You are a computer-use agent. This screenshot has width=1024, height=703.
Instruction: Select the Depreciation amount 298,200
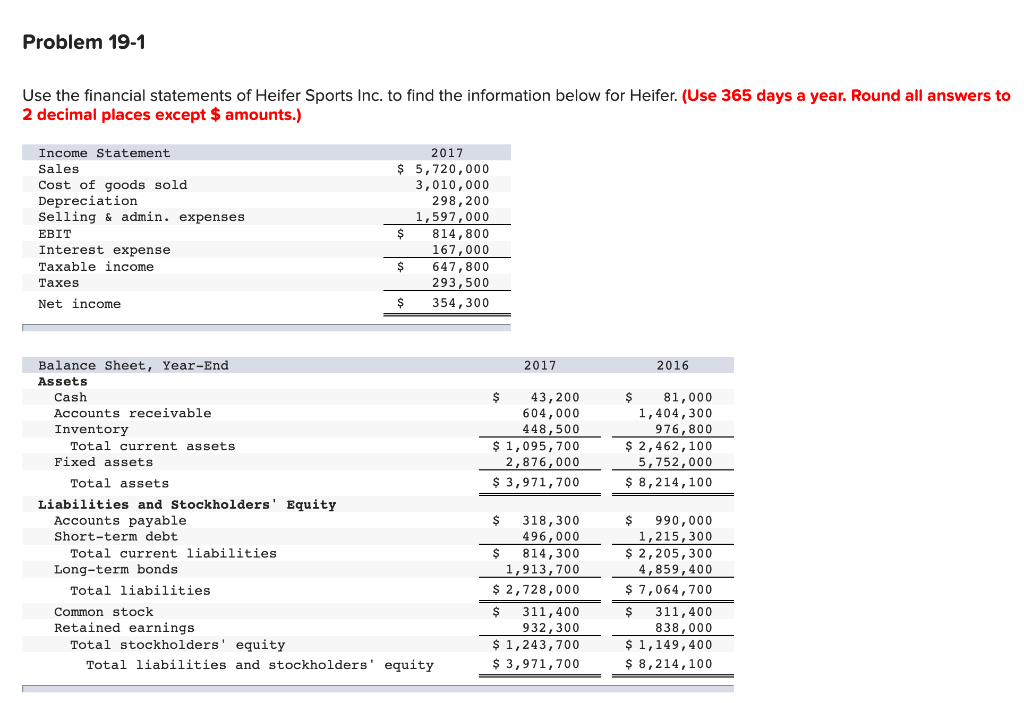[x=459, y=200]
